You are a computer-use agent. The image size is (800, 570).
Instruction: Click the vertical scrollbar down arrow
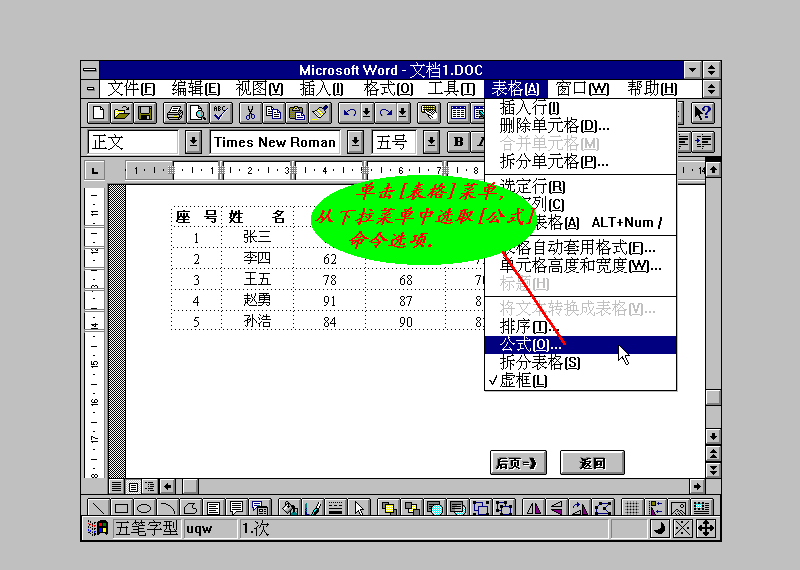tap(712, 436)
